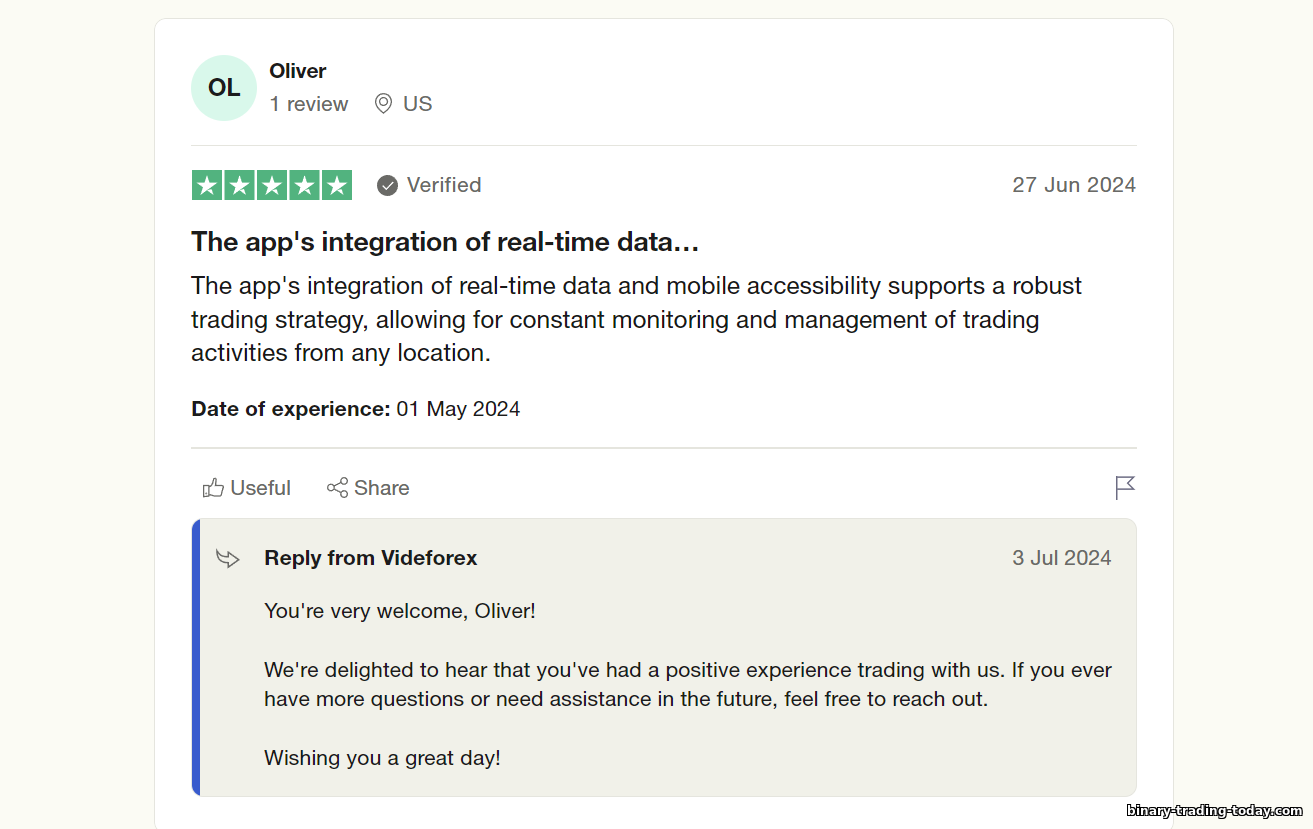The width and height of the screenshot is (1313, 829).
Task: Open review title about real-time data
Action: (x=445, y=242)
